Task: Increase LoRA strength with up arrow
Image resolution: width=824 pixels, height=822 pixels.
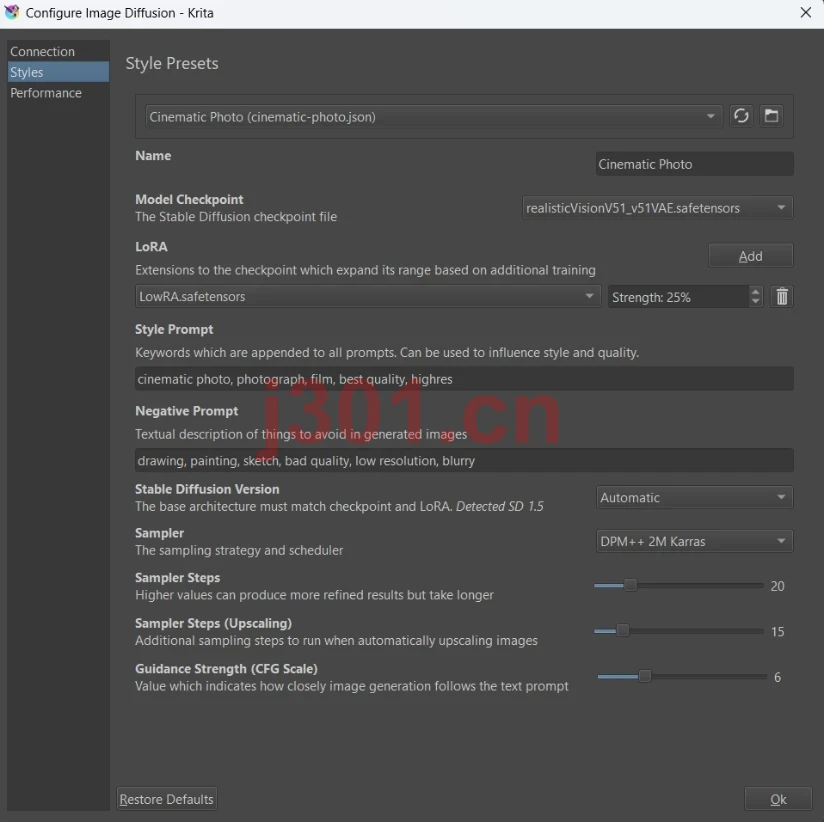Action: 755,292
